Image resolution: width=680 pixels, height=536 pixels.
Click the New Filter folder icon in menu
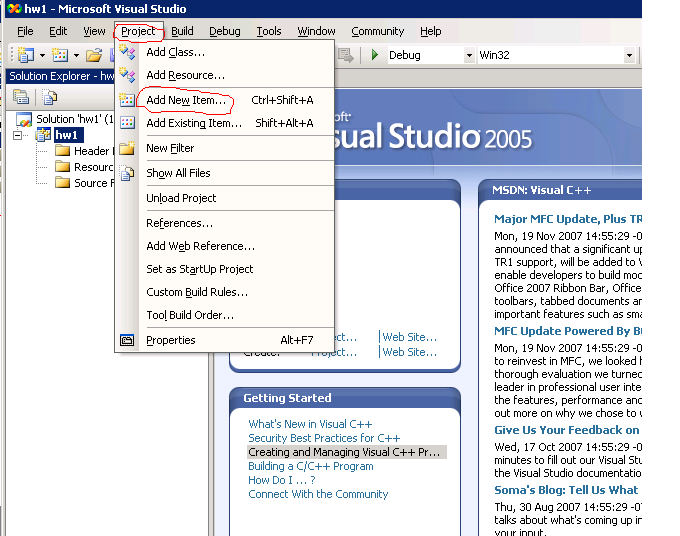[x=127, y=148]
